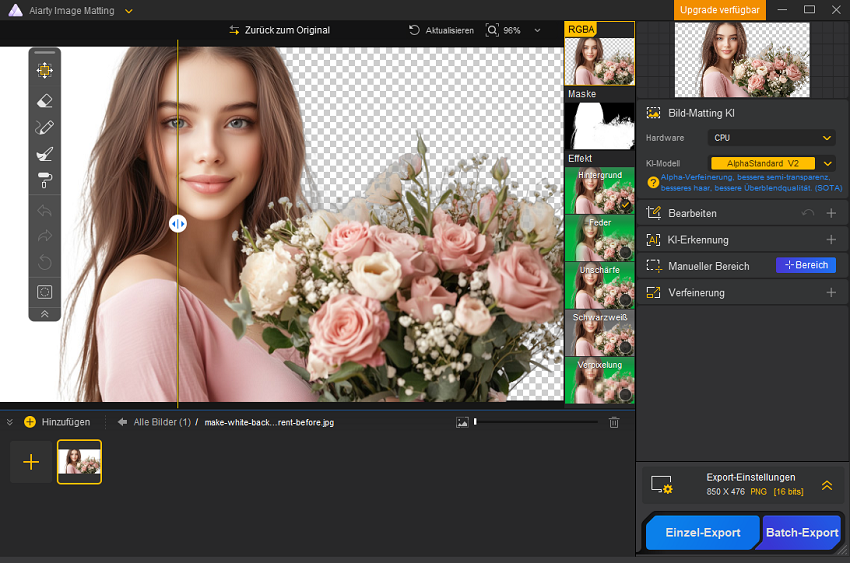850x563 pixels.
Task: Select the move/pan tool in the floating toolbar
Action: point(44,70)
